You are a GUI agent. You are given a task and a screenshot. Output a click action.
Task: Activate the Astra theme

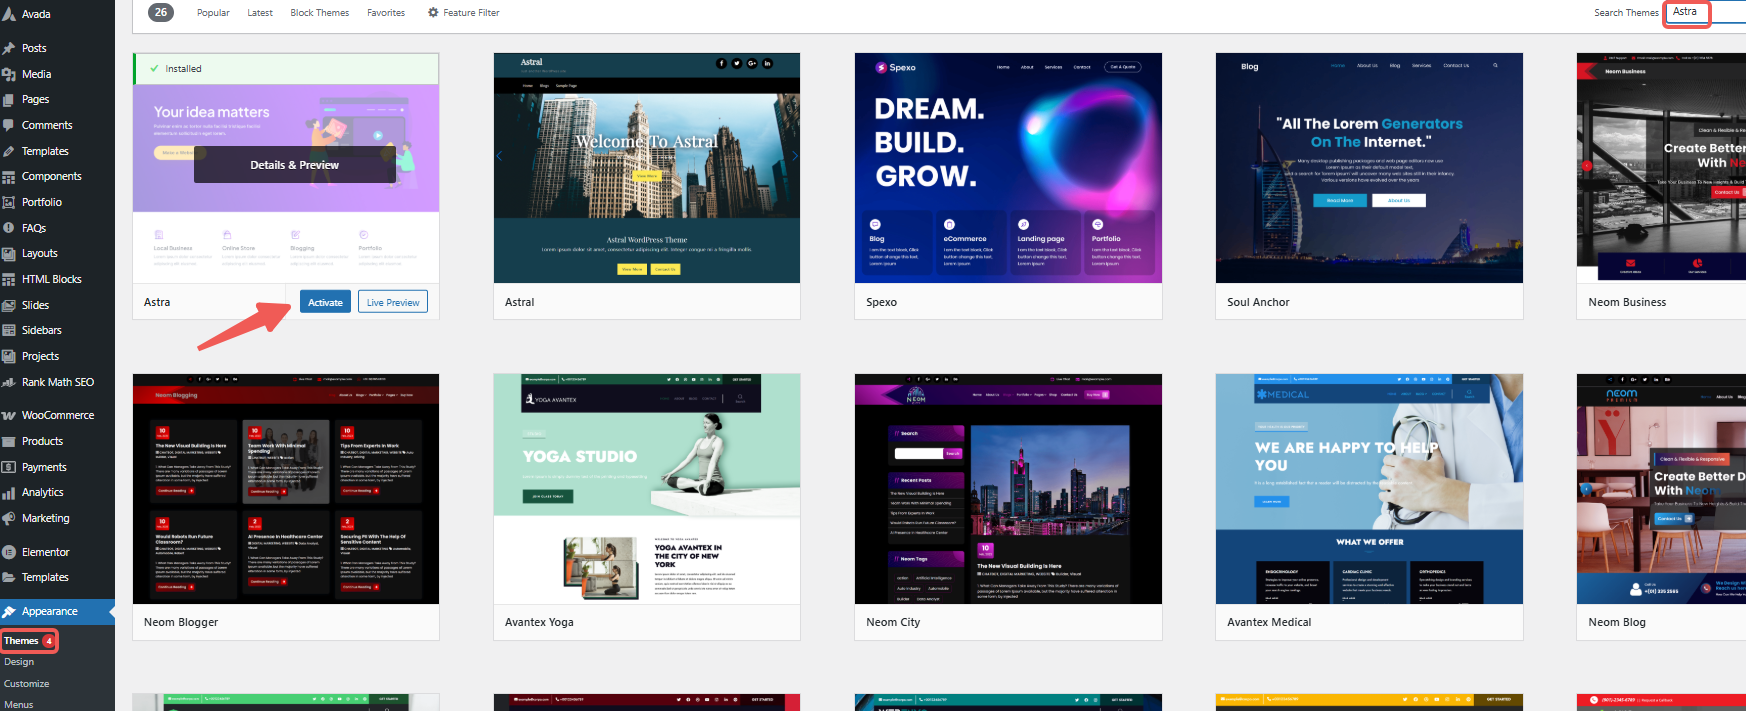pyautogui.click(x=325, y=302)
